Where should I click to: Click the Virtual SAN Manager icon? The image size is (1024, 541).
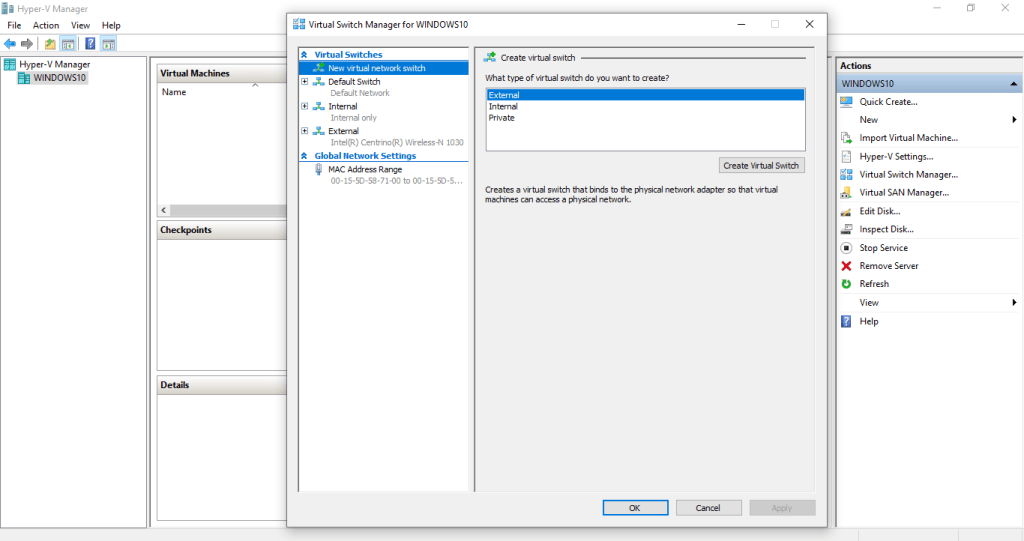[x=846, y=193]
